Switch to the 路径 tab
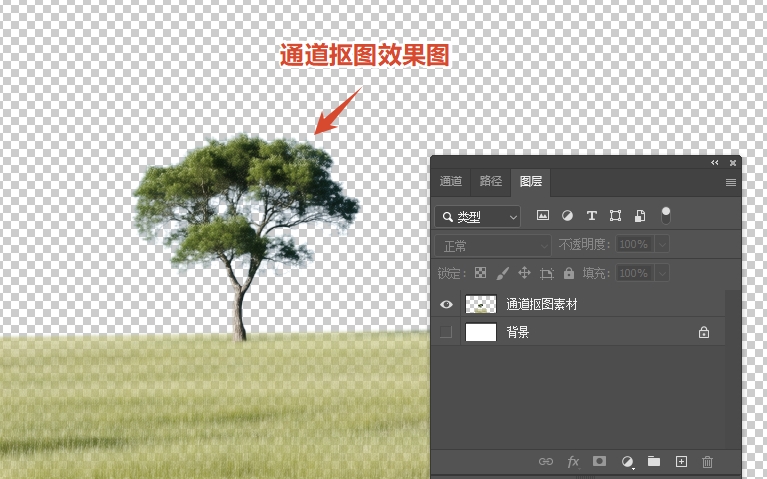This screenshot has width=767, height=479. tap(491, 182)
